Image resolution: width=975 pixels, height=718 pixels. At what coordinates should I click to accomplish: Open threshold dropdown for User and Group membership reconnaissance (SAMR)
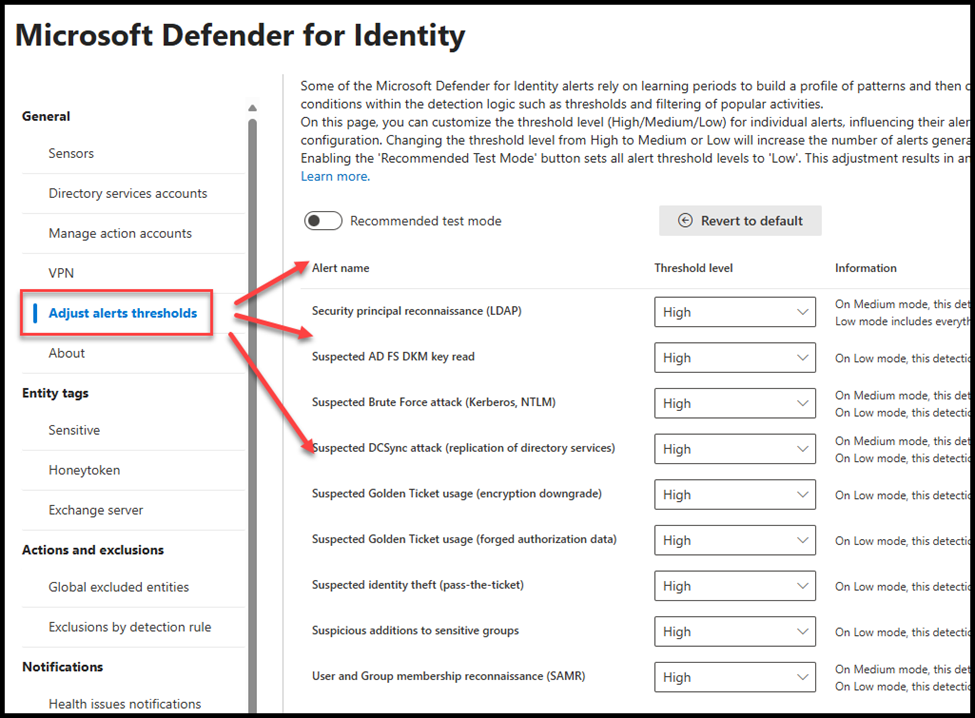(734, 677)
